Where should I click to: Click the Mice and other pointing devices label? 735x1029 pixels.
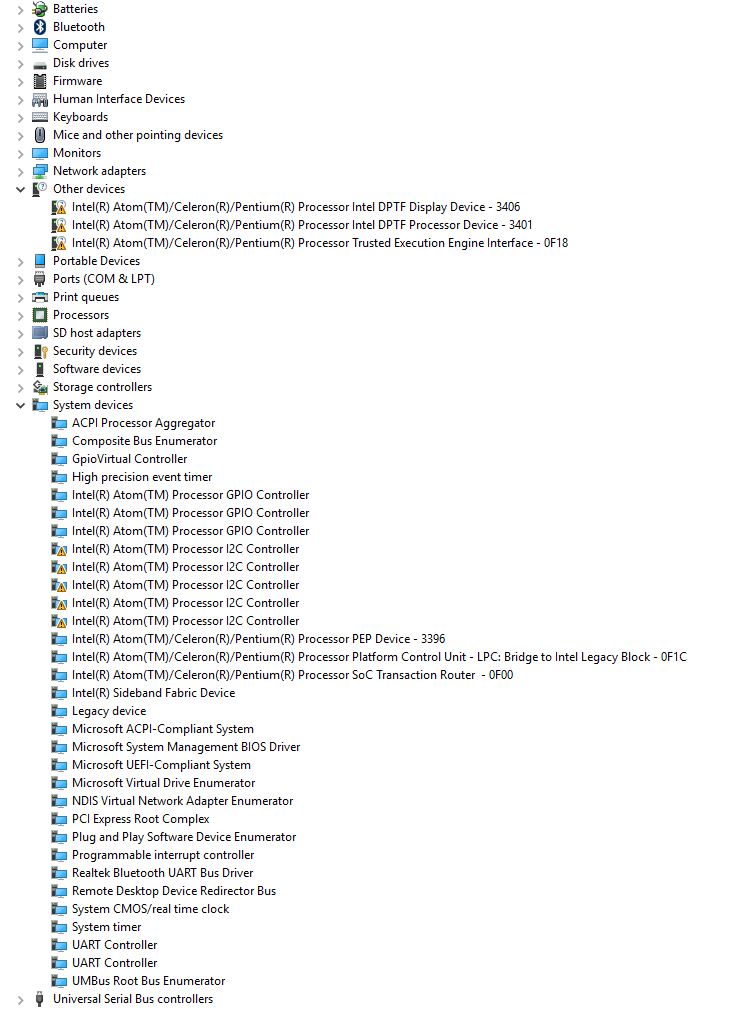[x=138, y=135]
